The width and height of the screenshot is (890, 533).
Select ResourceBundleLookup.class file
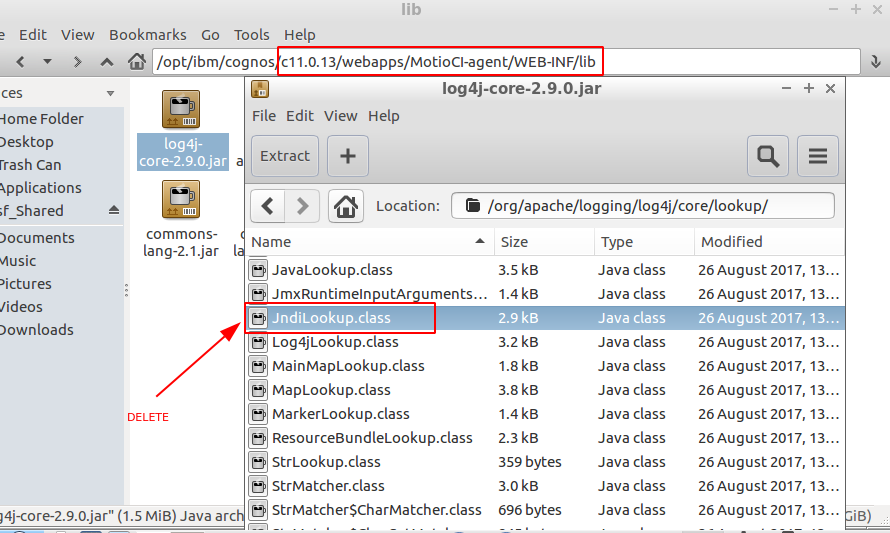pyautogui.click(x=545, y=438)
